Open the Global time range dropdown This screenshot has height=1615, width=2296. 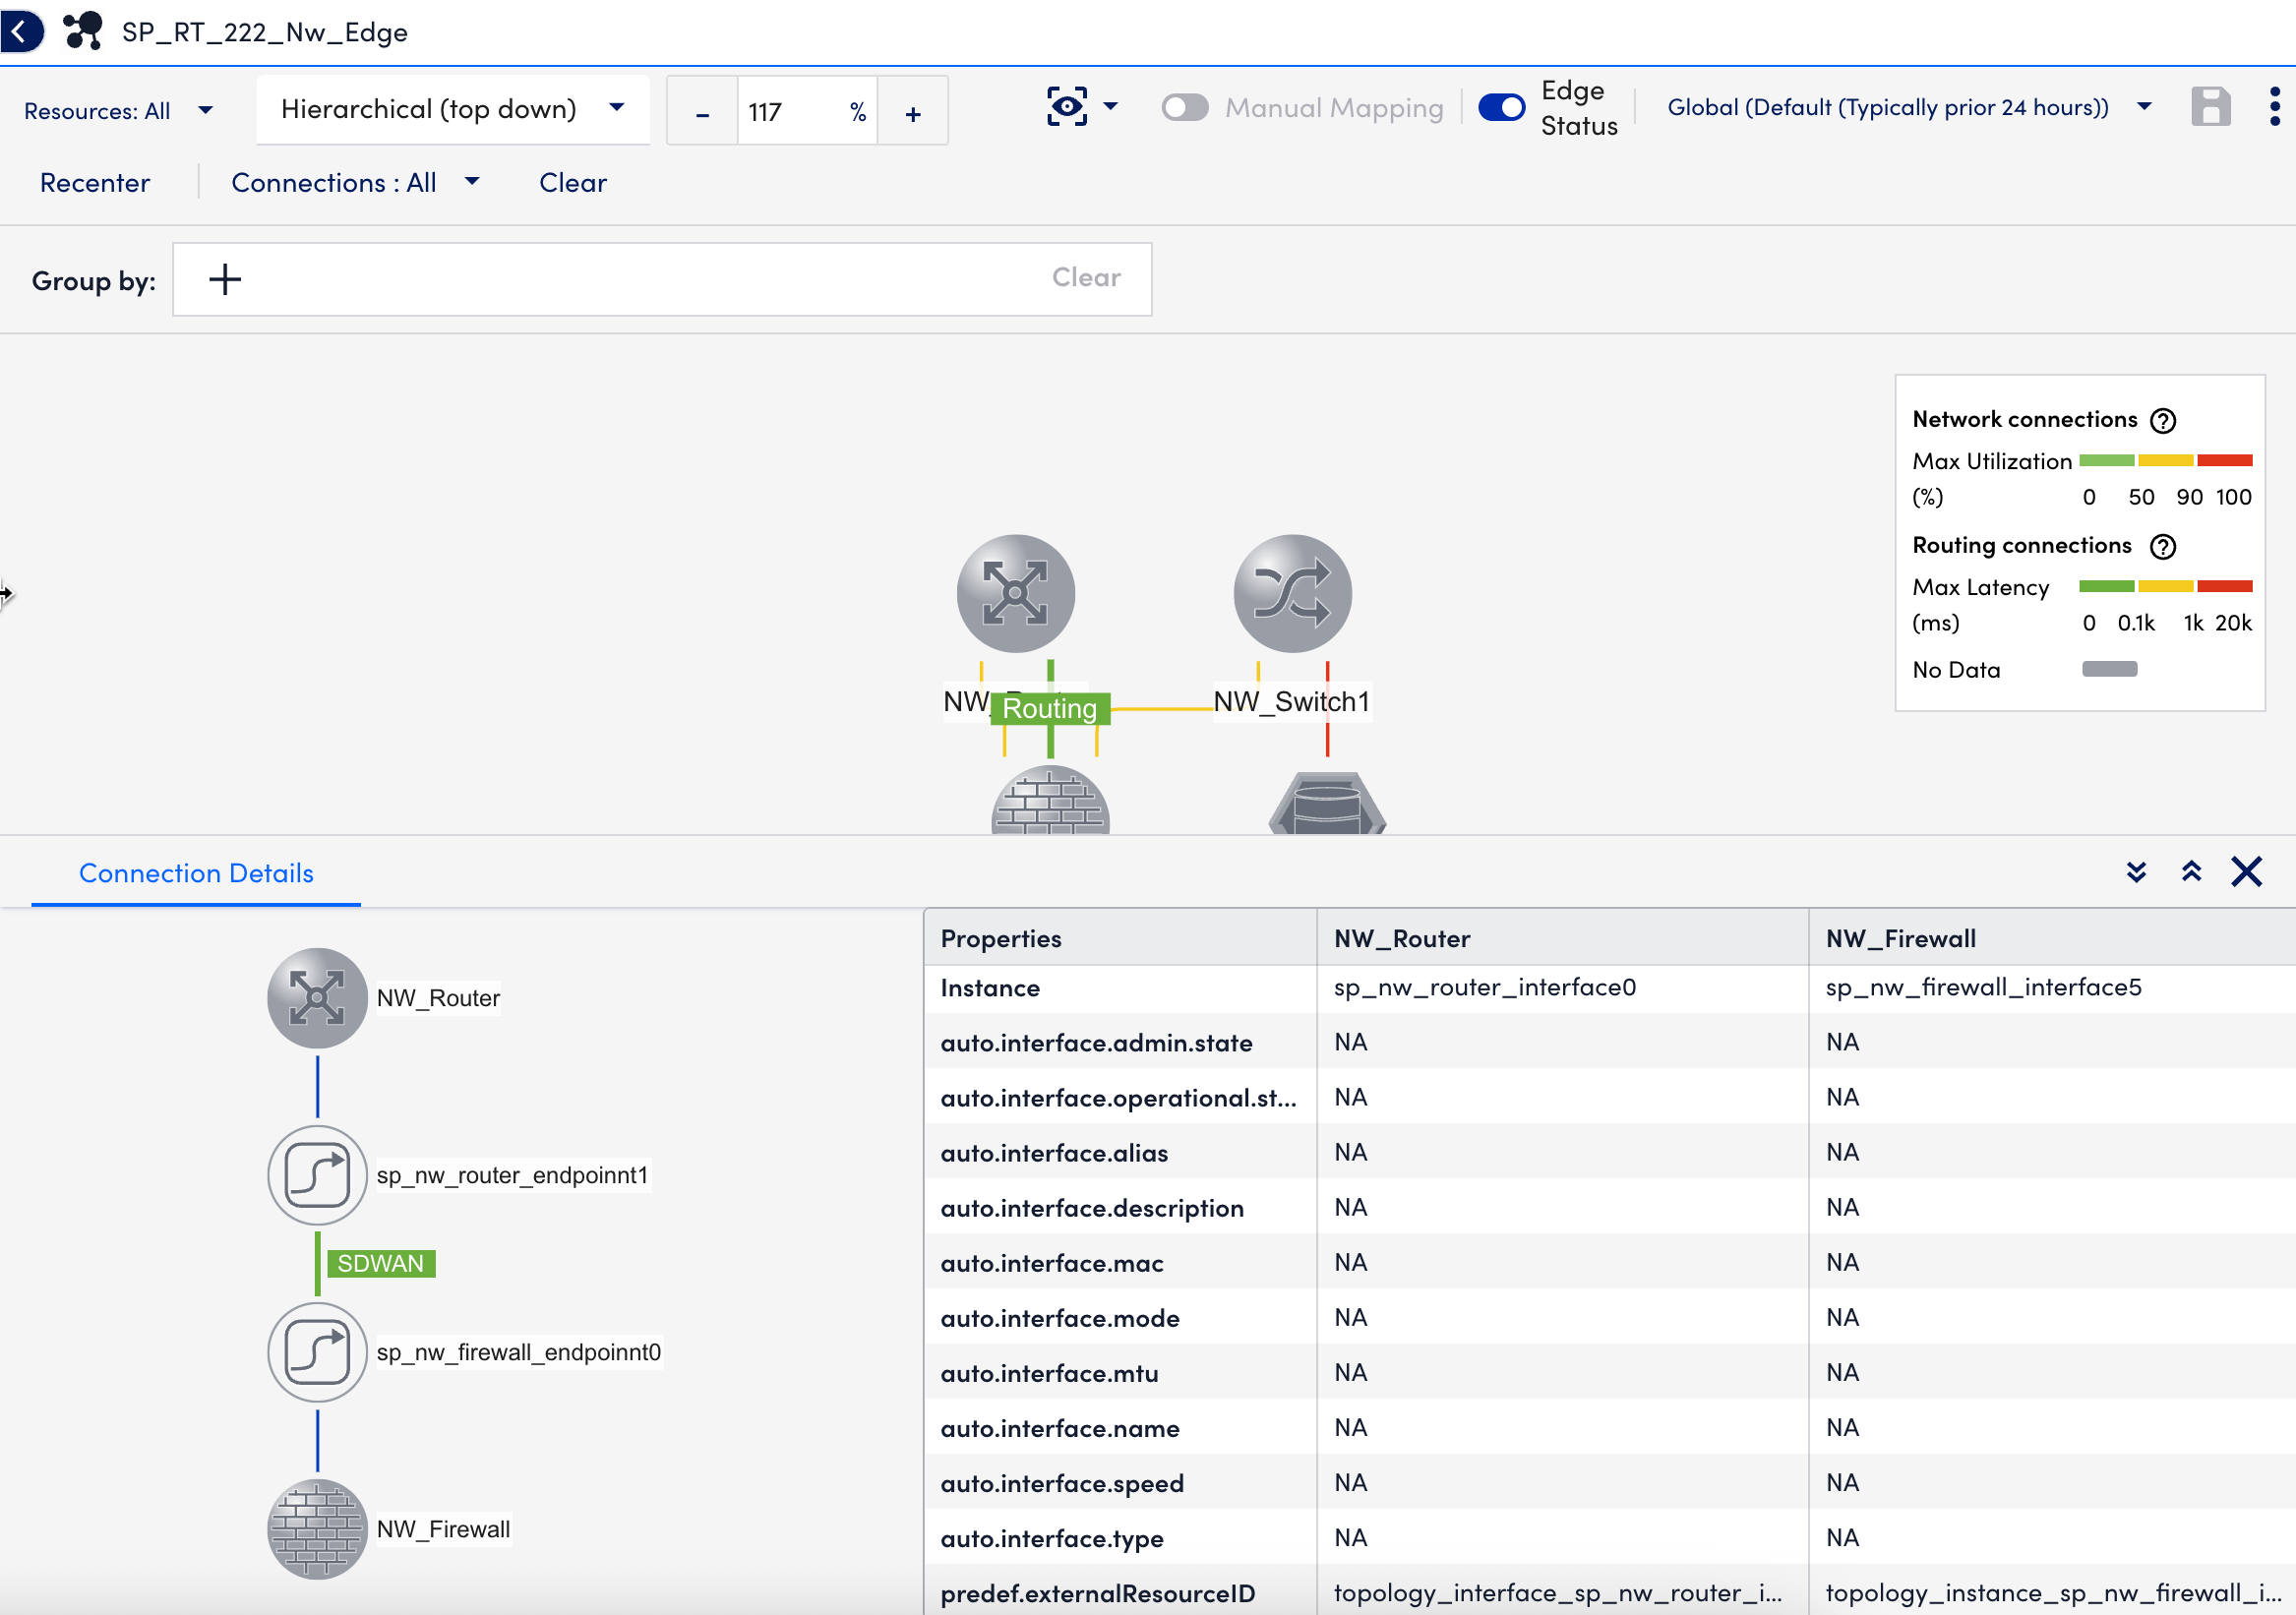pos(1908,107)
